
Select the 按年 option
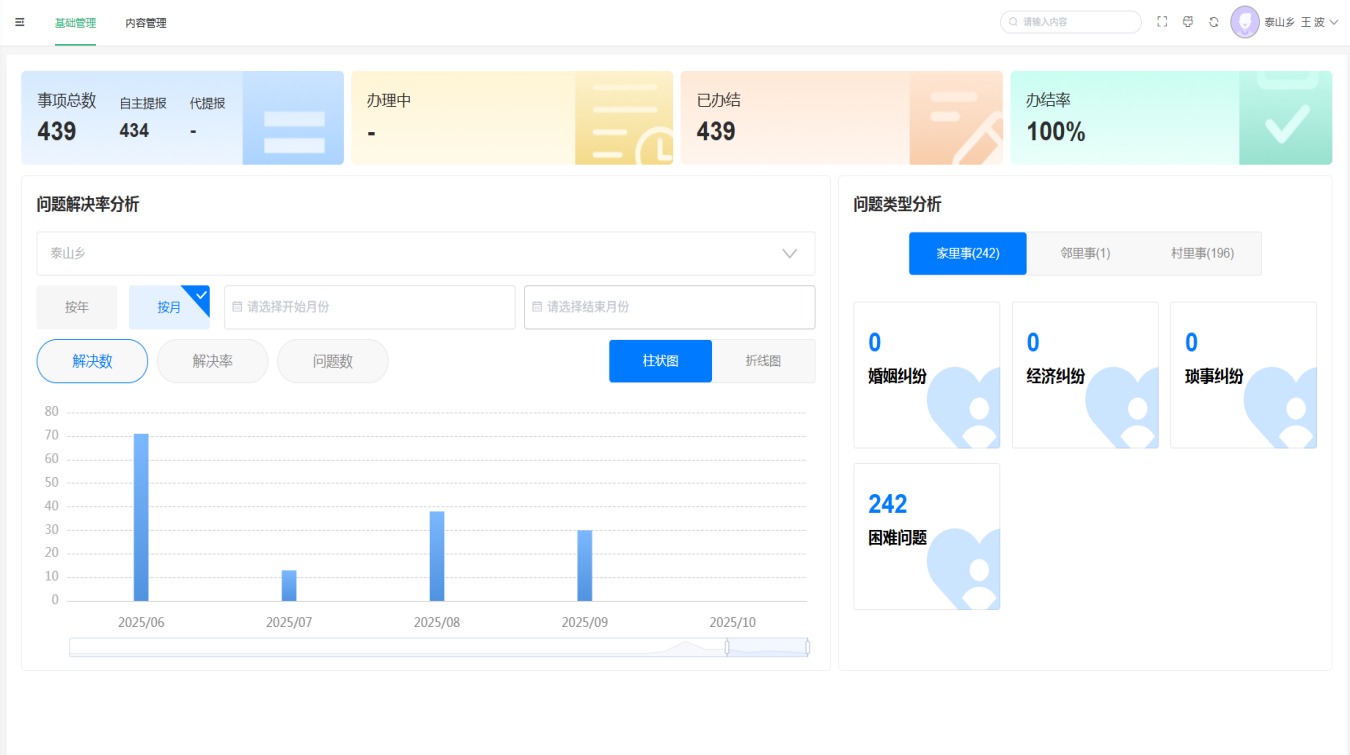pyautogui.click(x=77, y=307)
